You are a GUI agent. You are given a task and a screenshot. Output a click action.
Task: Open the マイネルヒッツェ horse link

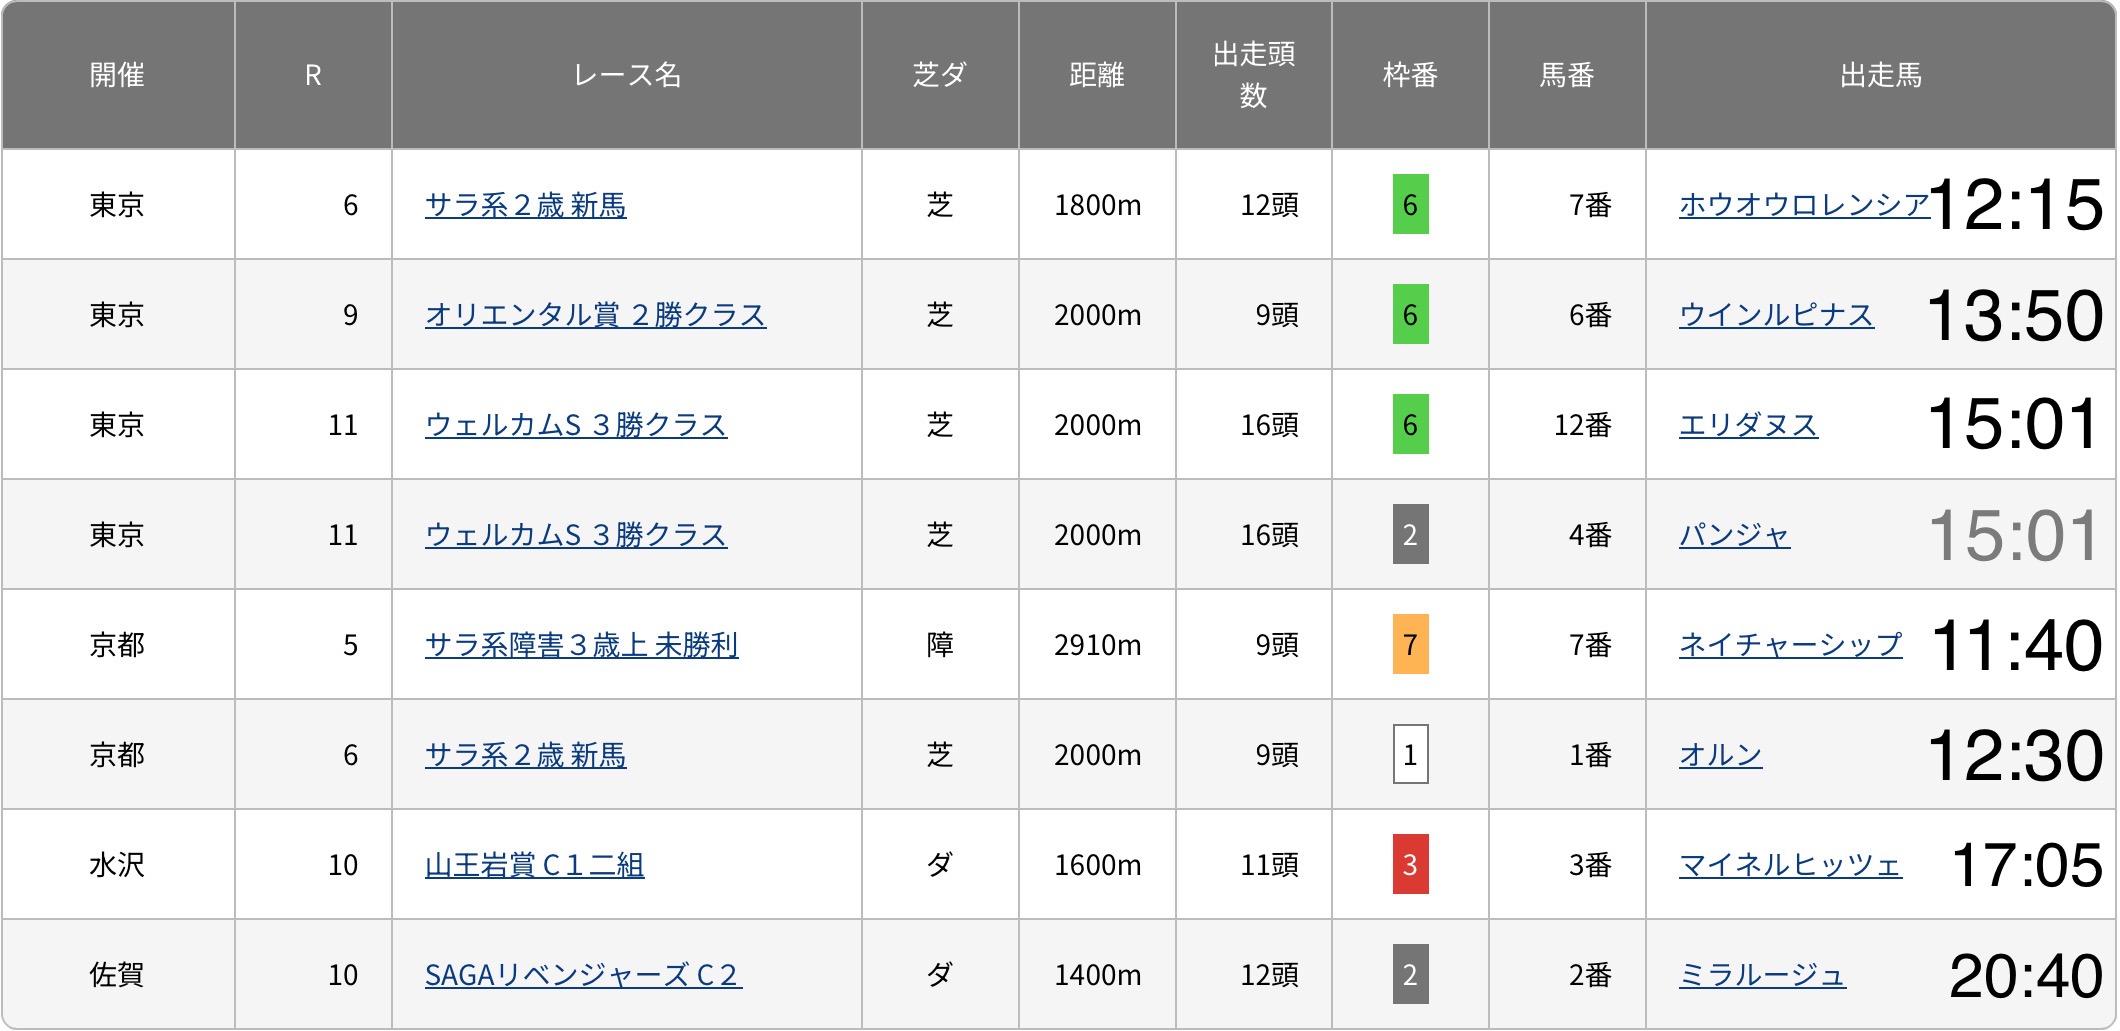coord(1789,865)
